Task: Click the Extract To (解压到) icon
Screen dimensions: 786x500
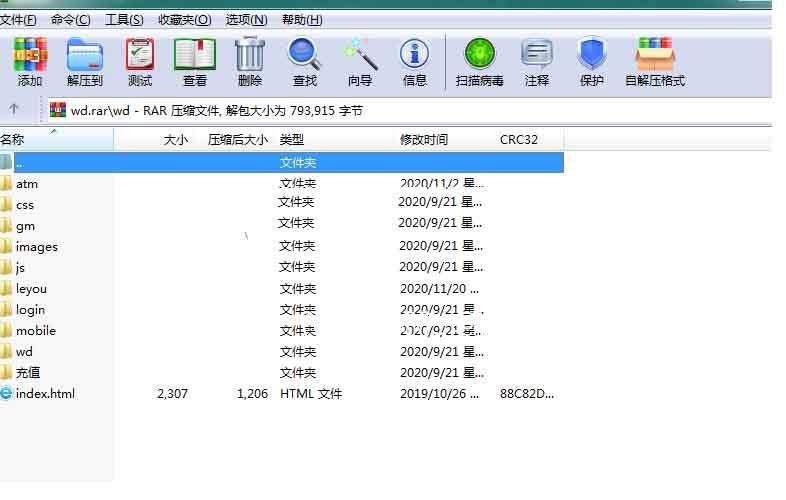Action: tap(85, 61)
